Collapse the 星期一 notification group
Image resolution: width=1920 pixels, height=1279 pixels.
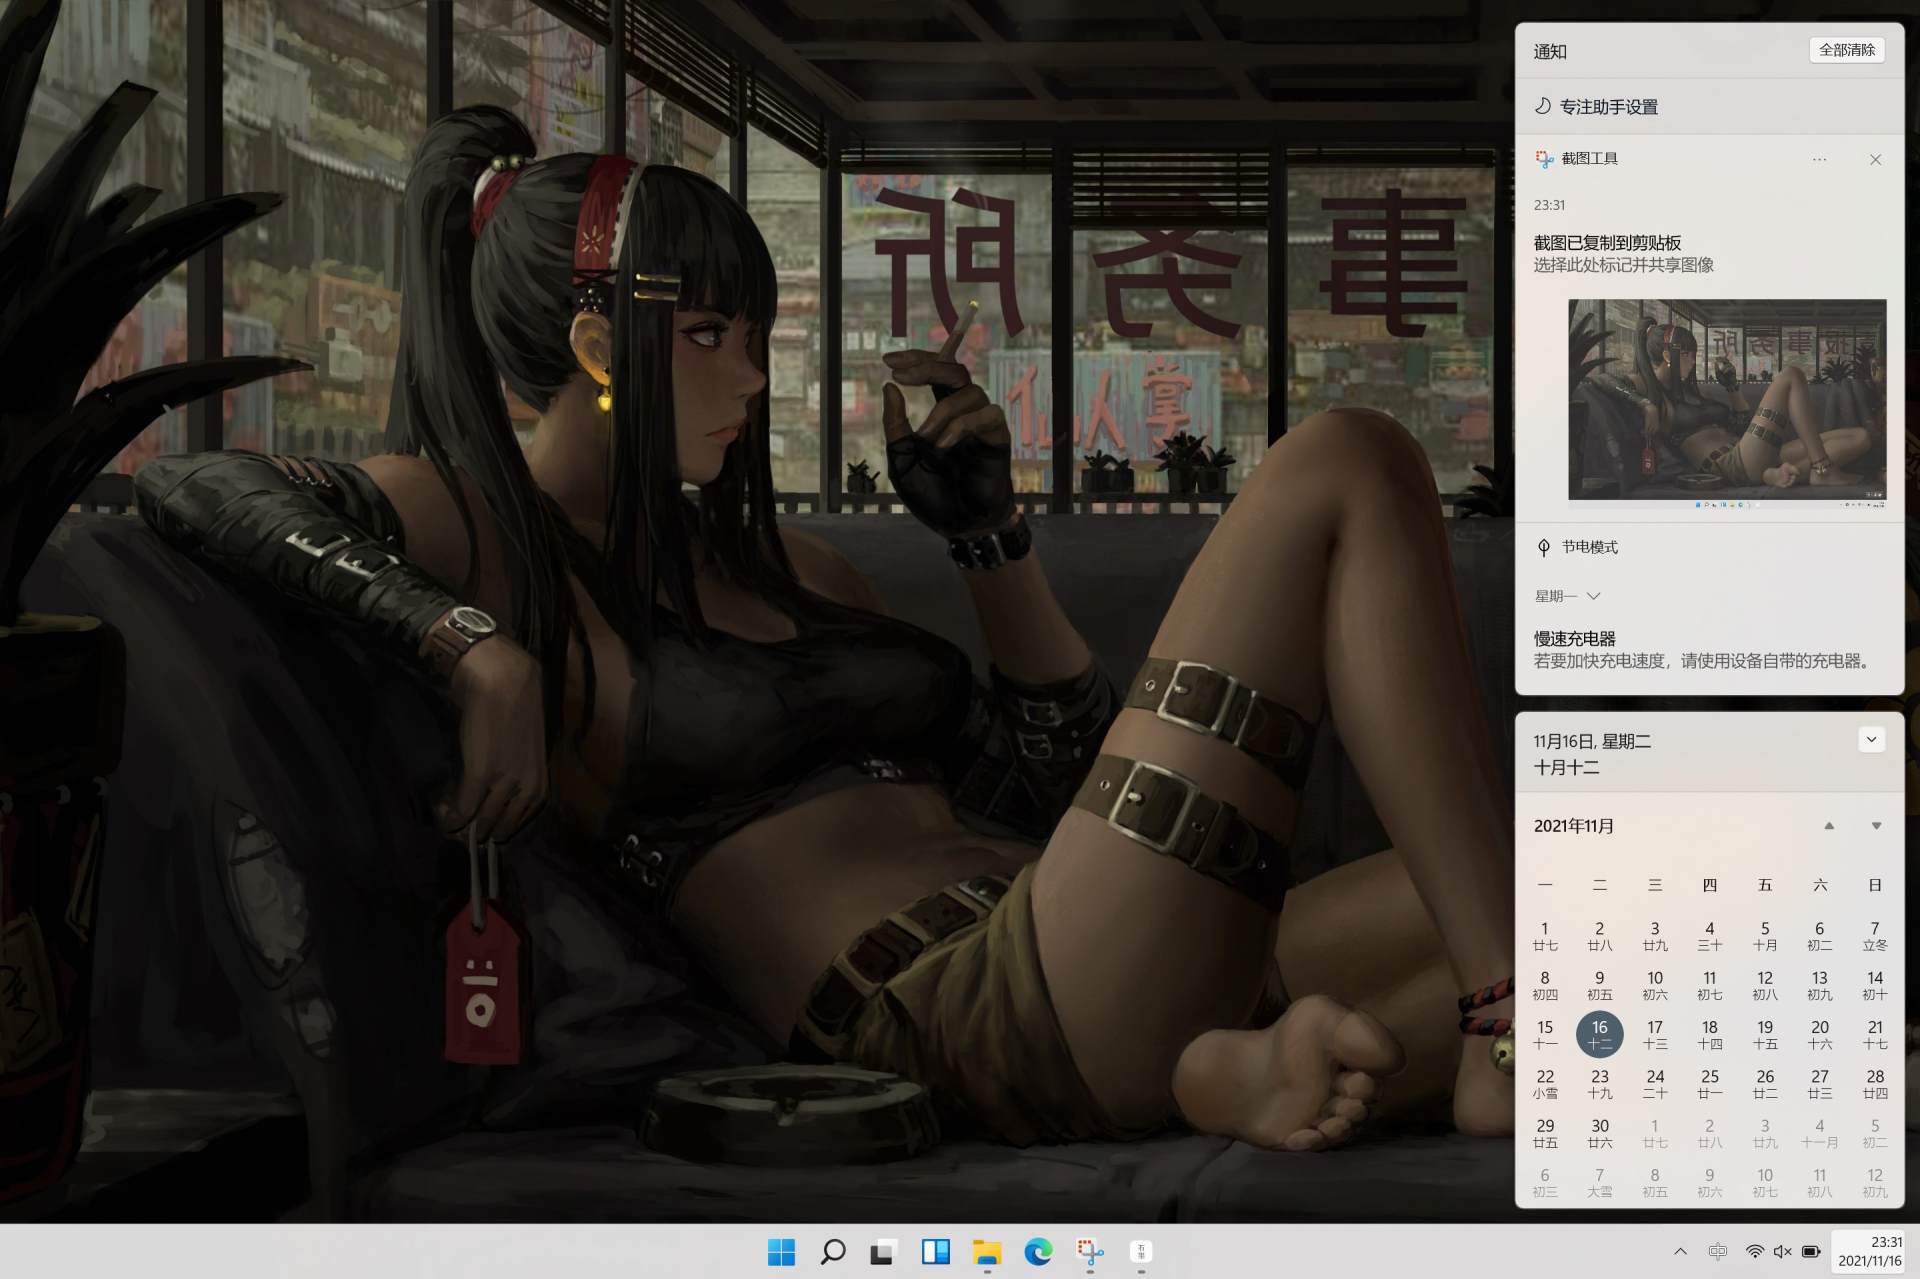coord(1568,596)
